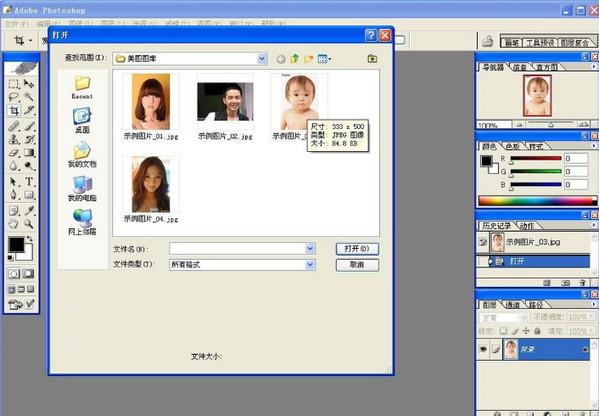Open the Desktop shortcut in sidebar
The width and height of the screenshot is (599, 416).
pos(82,120)
